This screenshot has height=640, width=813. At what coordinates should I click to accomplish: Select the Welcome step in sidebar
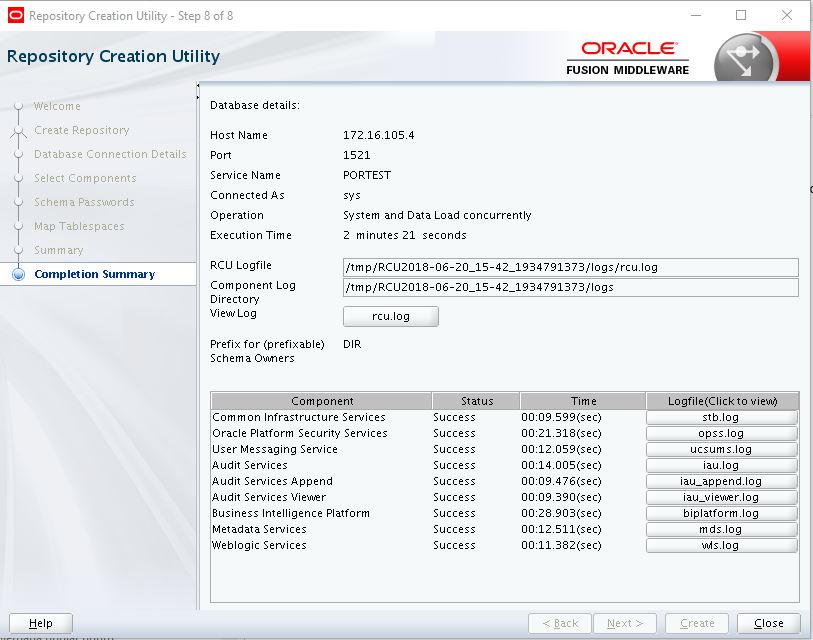click(x=57, y=106)
